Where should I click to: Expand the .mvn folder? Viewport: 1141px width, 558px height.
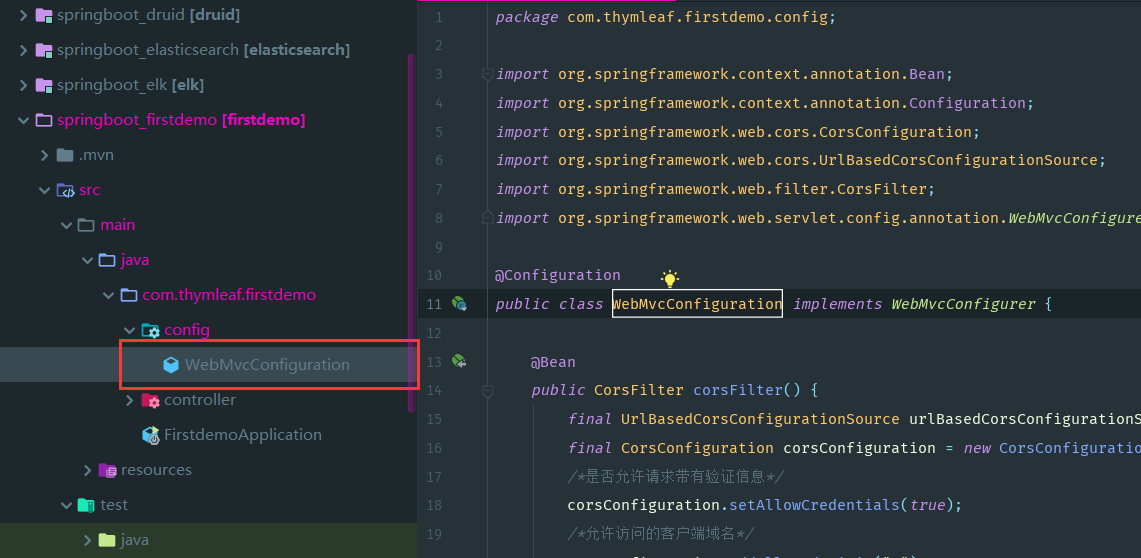click(x=45, y=155)
